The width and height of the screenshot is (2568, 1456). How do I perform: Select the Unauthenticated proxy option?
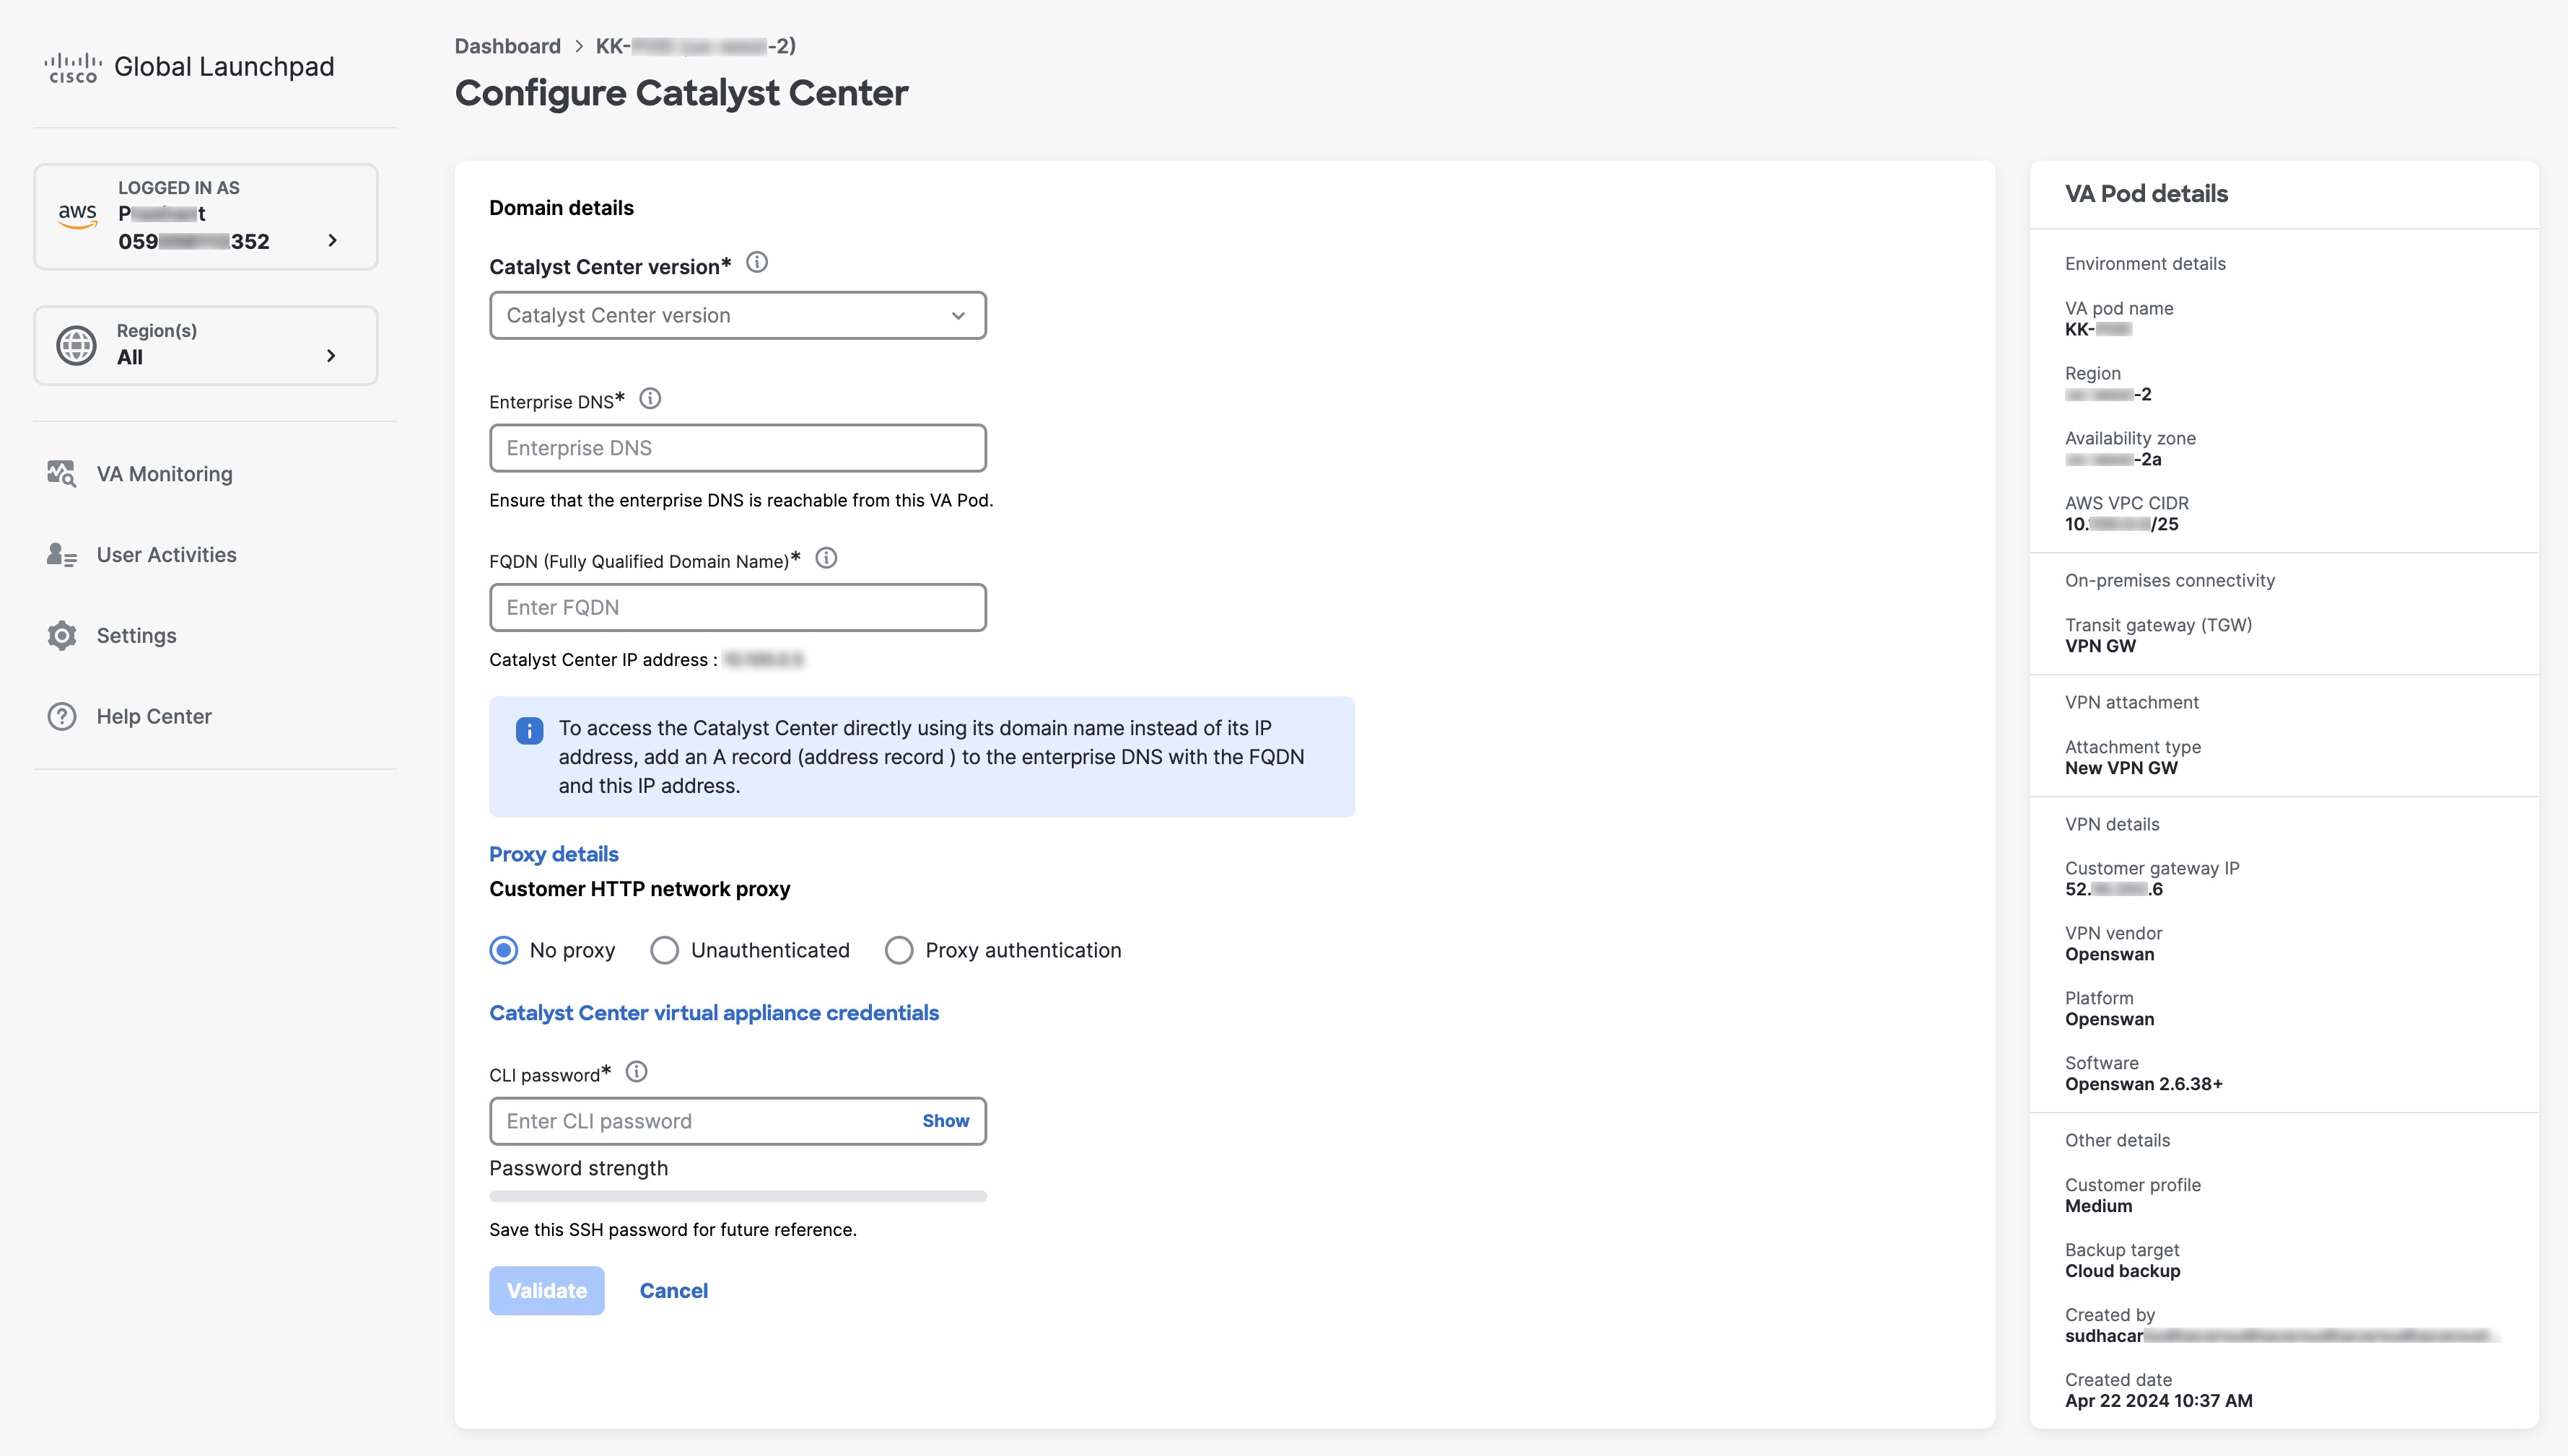point(664,950)
